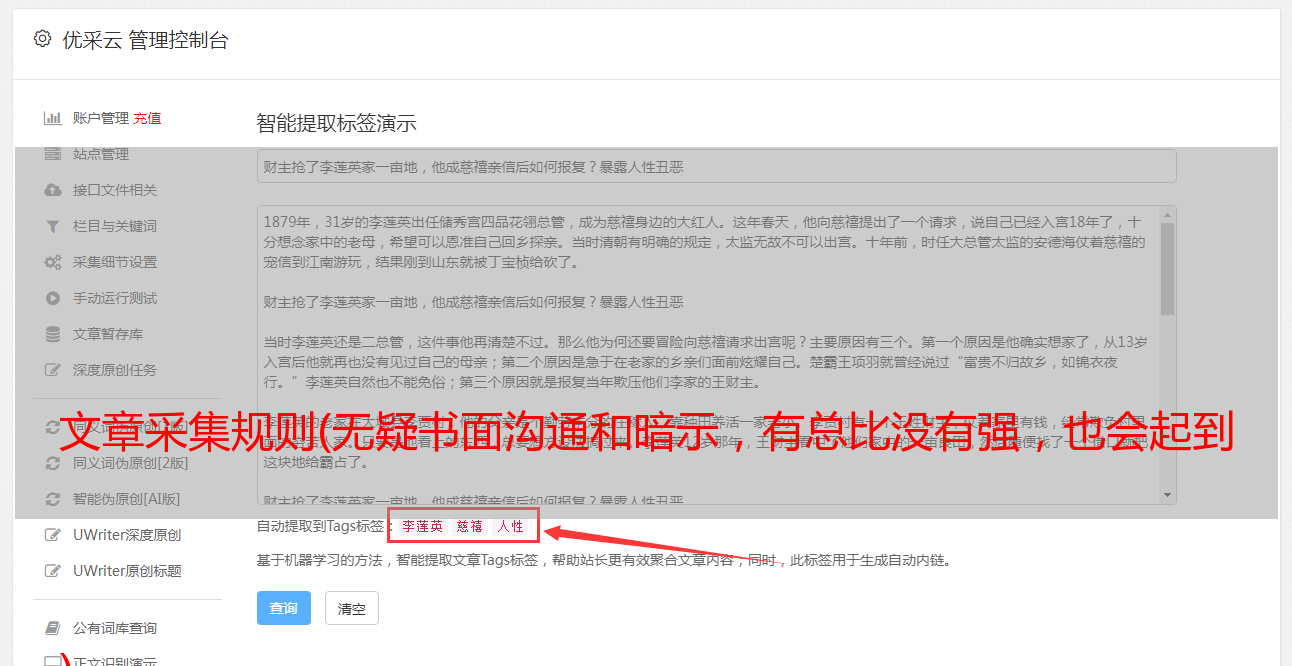Click the article title input field
Screen dimensions: 1292x666
(x=716, y=166)
